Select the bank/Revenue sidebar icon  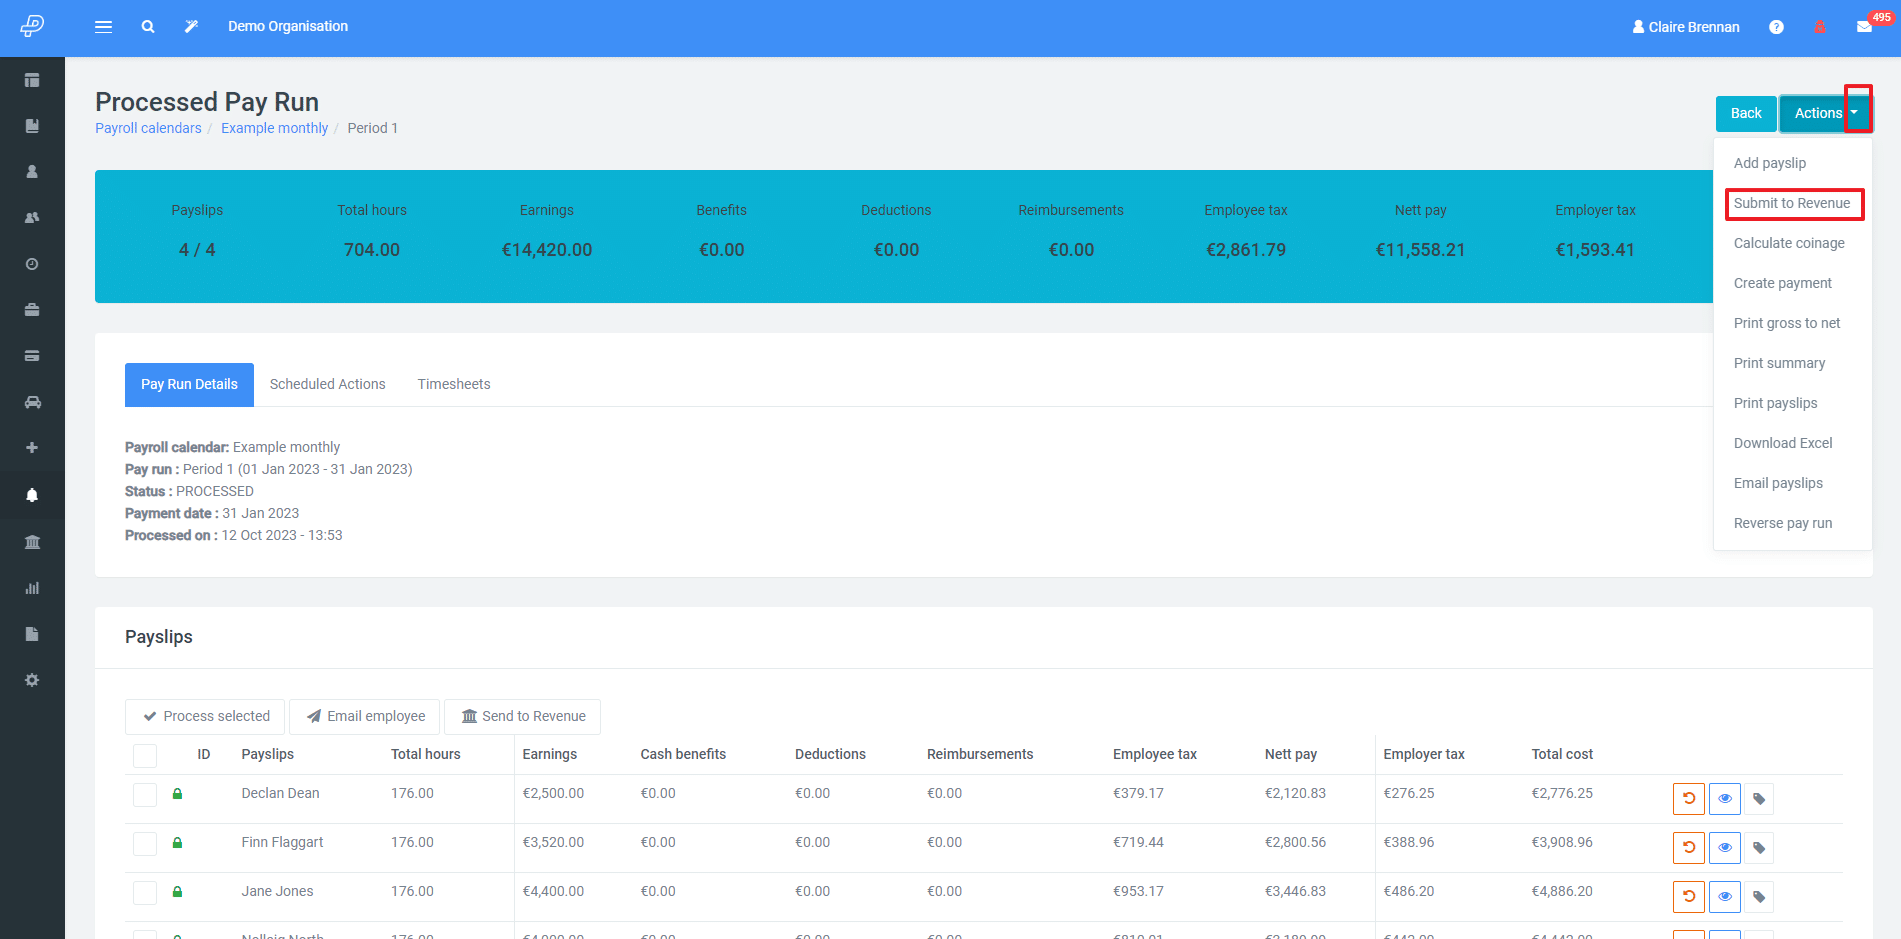click(33, 541)
